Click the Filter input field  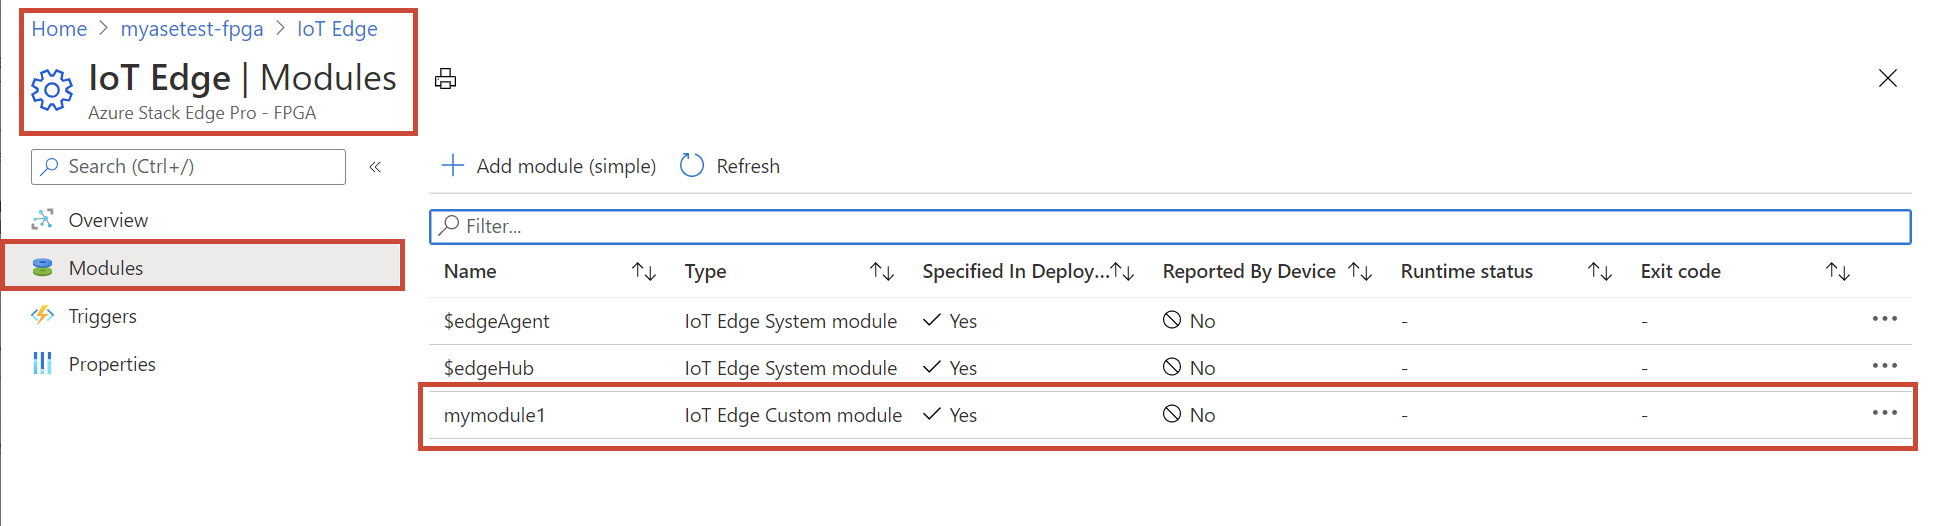(1170, 226)
